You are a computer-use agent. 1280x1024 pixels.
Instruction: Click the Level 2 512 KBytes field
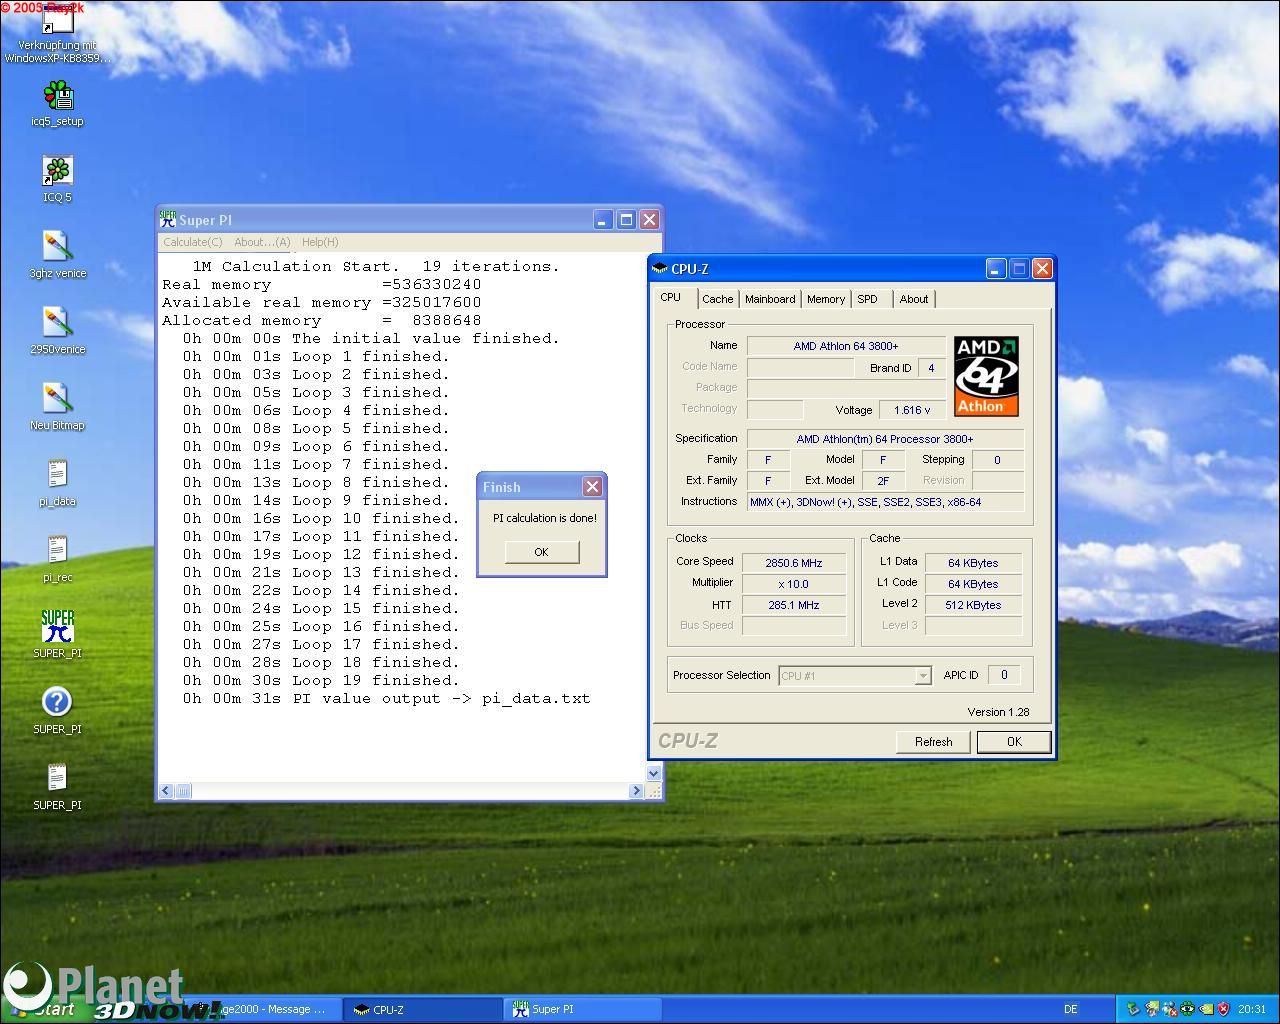coord(973,605)
